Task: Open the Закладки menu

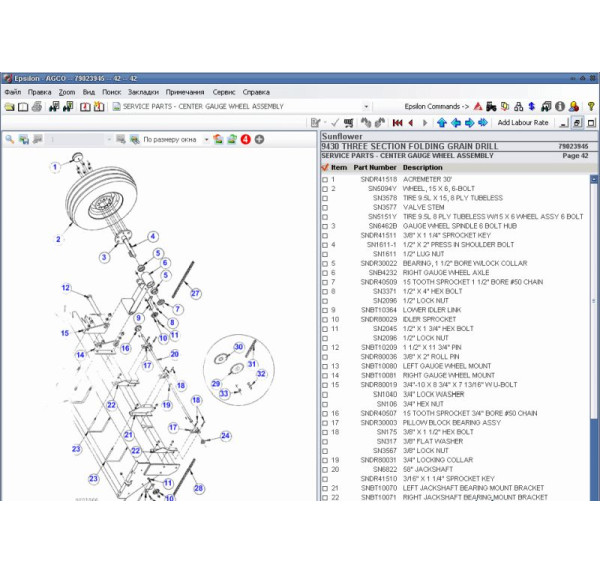Action: (142, 92)
